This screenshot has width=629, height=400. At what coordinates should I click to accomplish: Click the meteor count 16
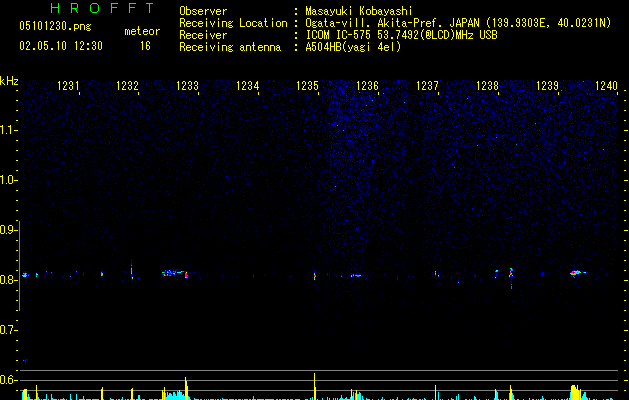click(145, 46)
